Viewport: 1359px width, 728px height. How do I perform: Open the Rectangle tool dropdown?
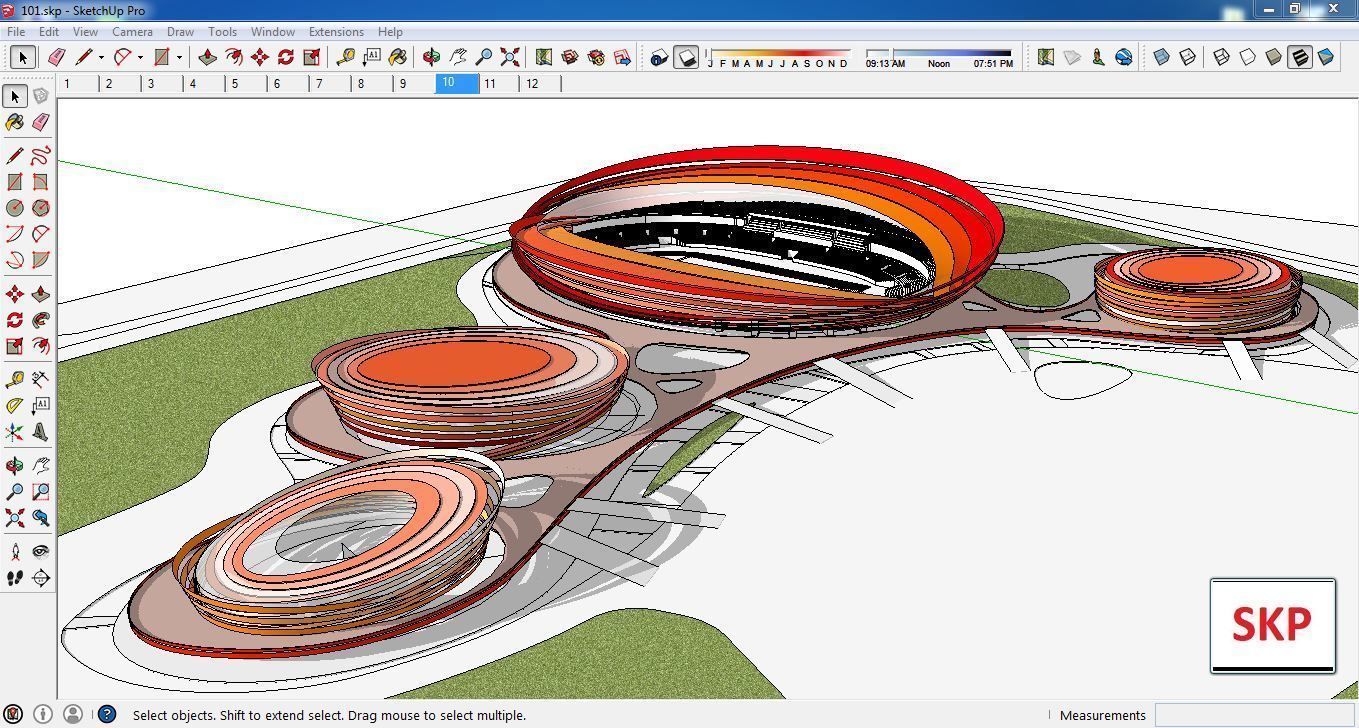[x=179, y=57]
